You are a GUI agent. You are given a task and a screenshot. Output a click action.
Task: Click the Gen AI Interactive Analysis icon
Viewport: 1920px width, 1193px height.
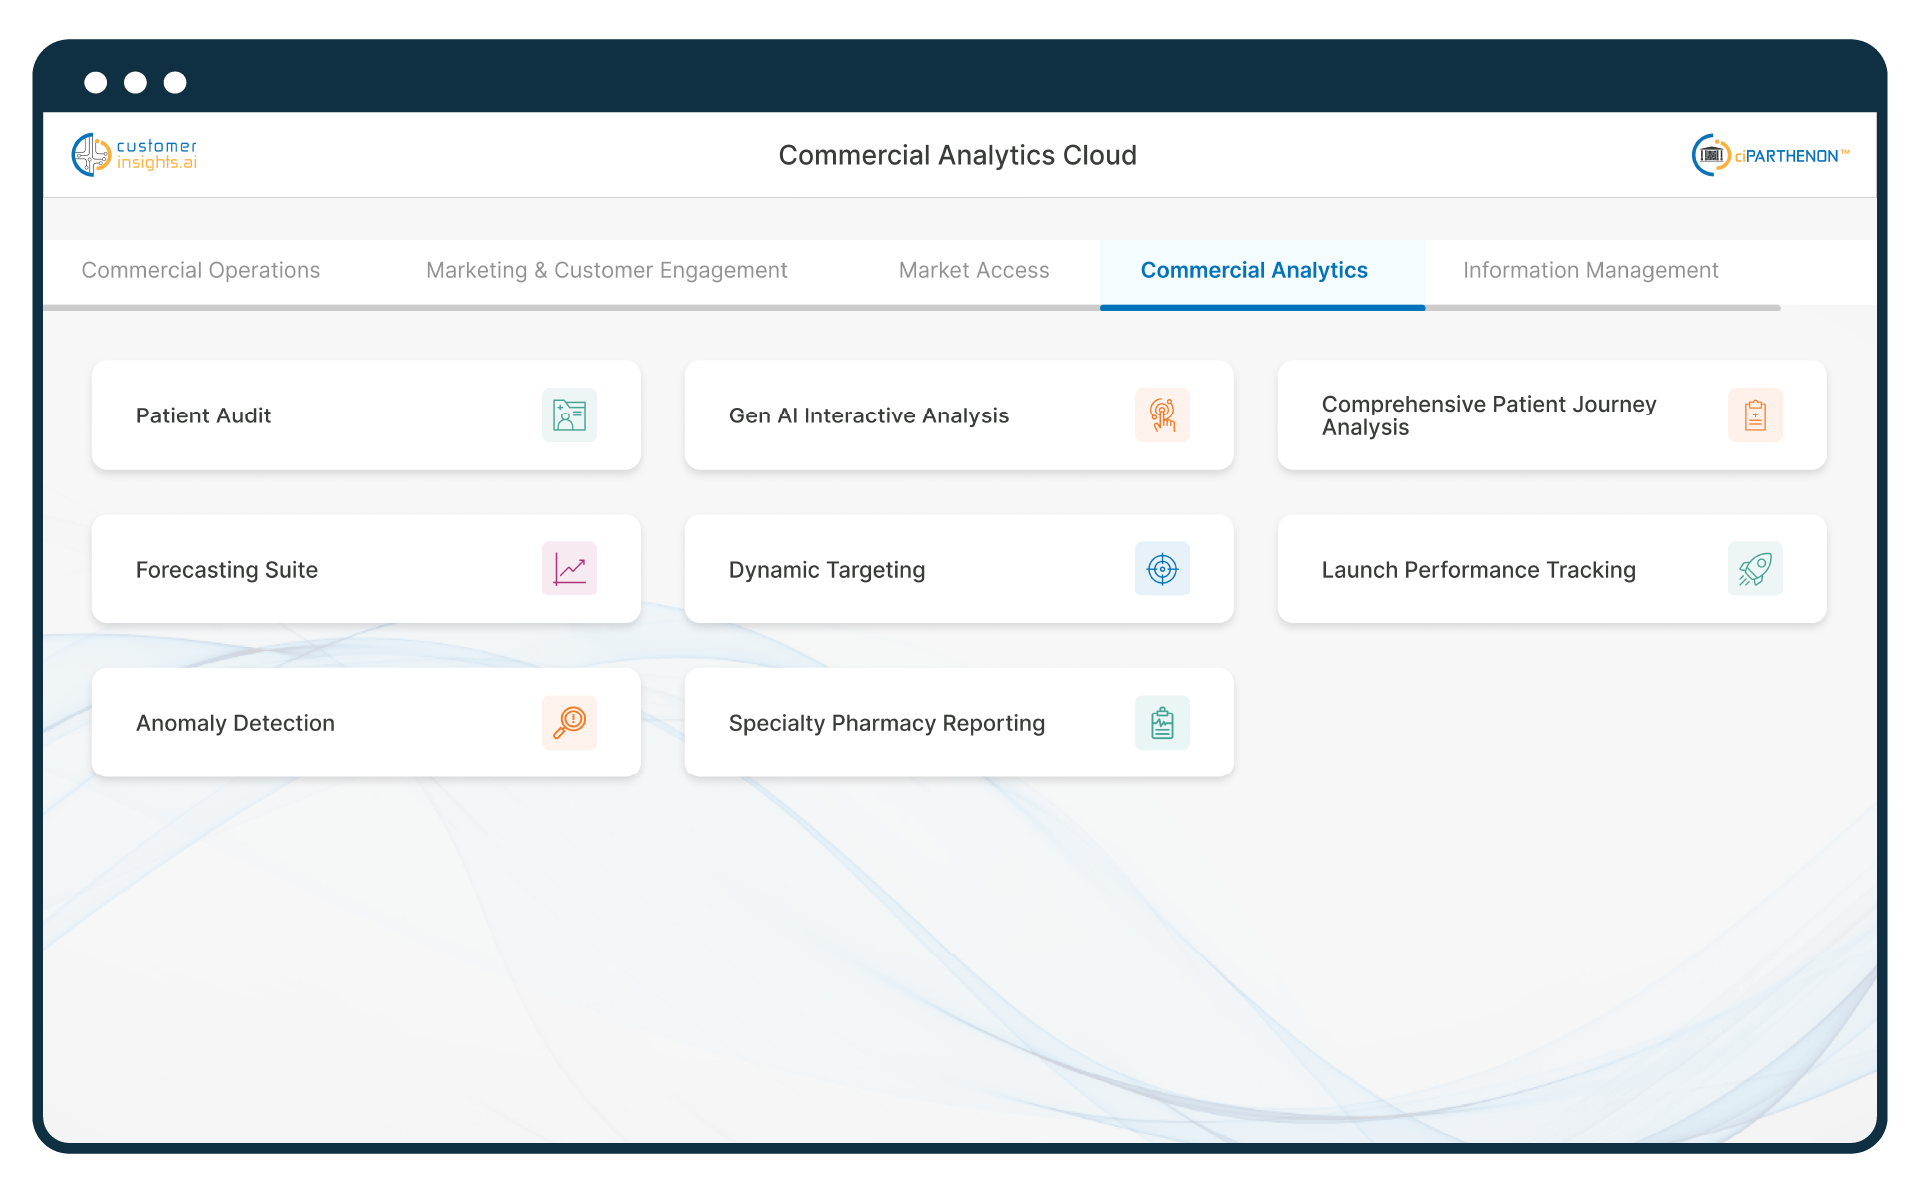click(x=1161, y=415)
